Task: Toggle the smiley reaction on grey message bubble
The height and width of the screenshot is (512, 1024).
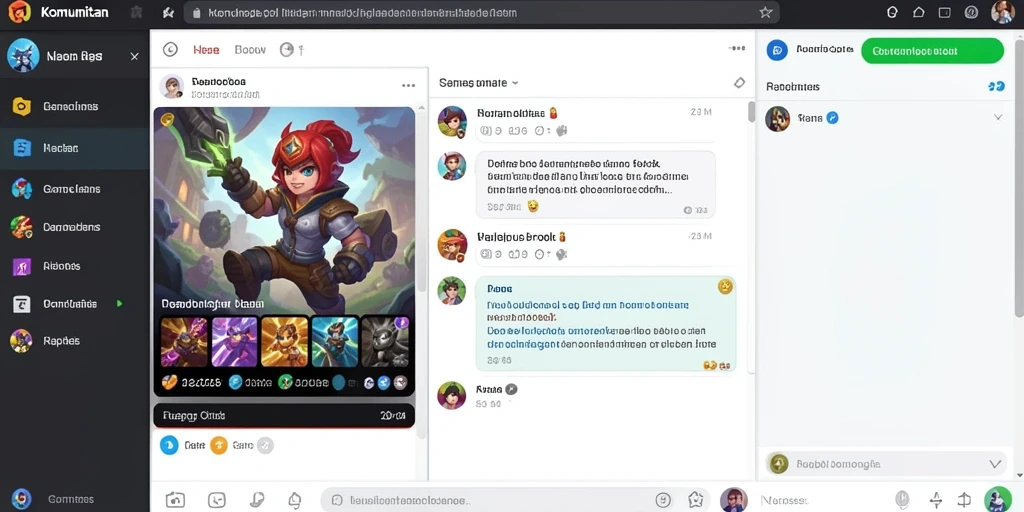Action: 533,207
